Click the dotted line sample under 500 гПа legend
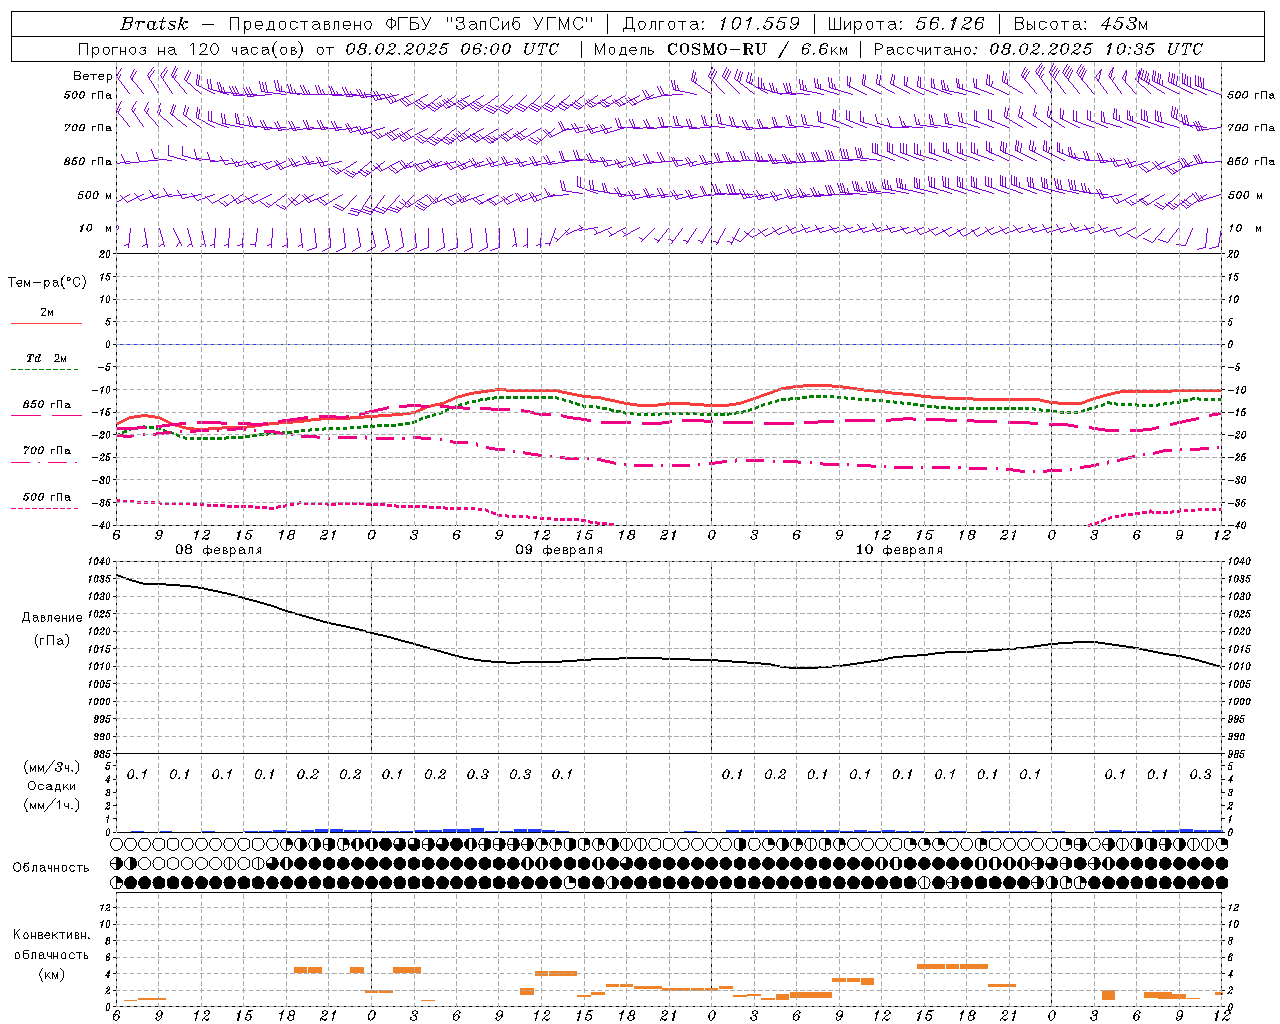 coord(45,509)
